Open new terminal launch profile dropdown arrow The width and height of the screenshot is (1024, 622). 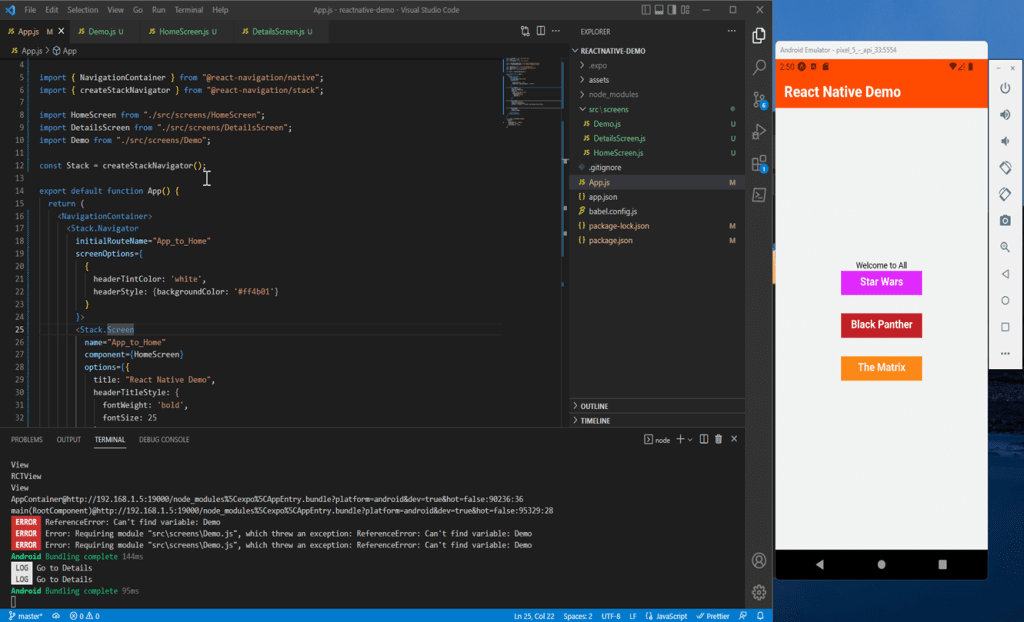(690, 440)
